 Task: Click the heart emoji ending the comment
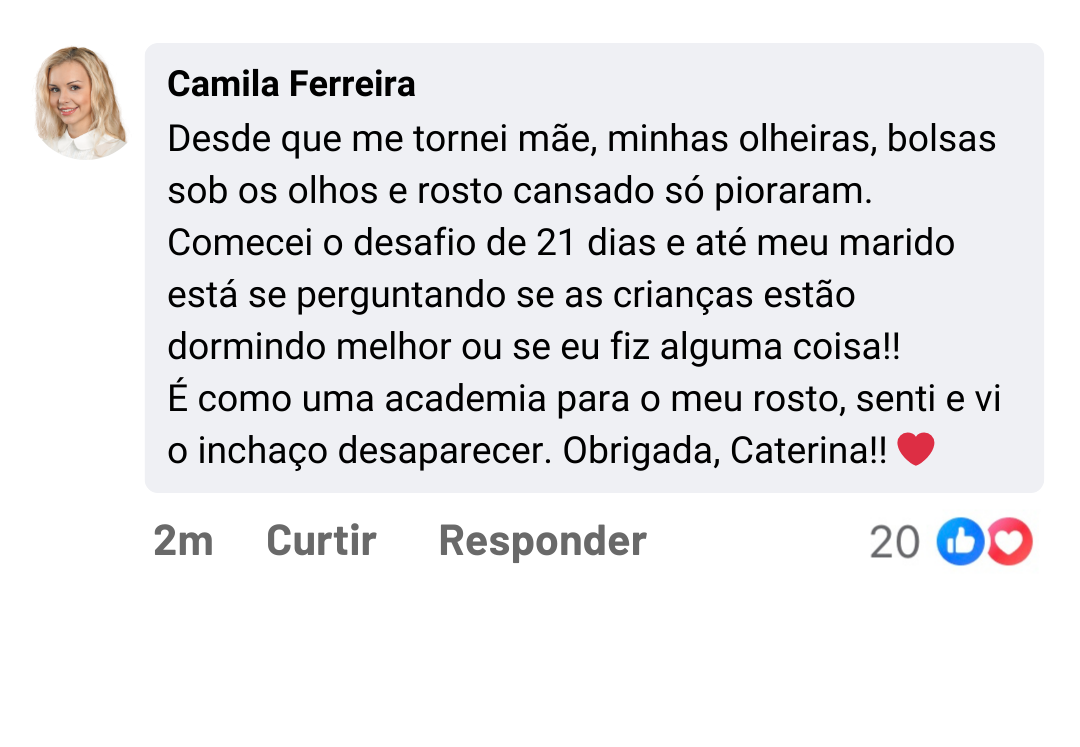(x=915, y=450)
